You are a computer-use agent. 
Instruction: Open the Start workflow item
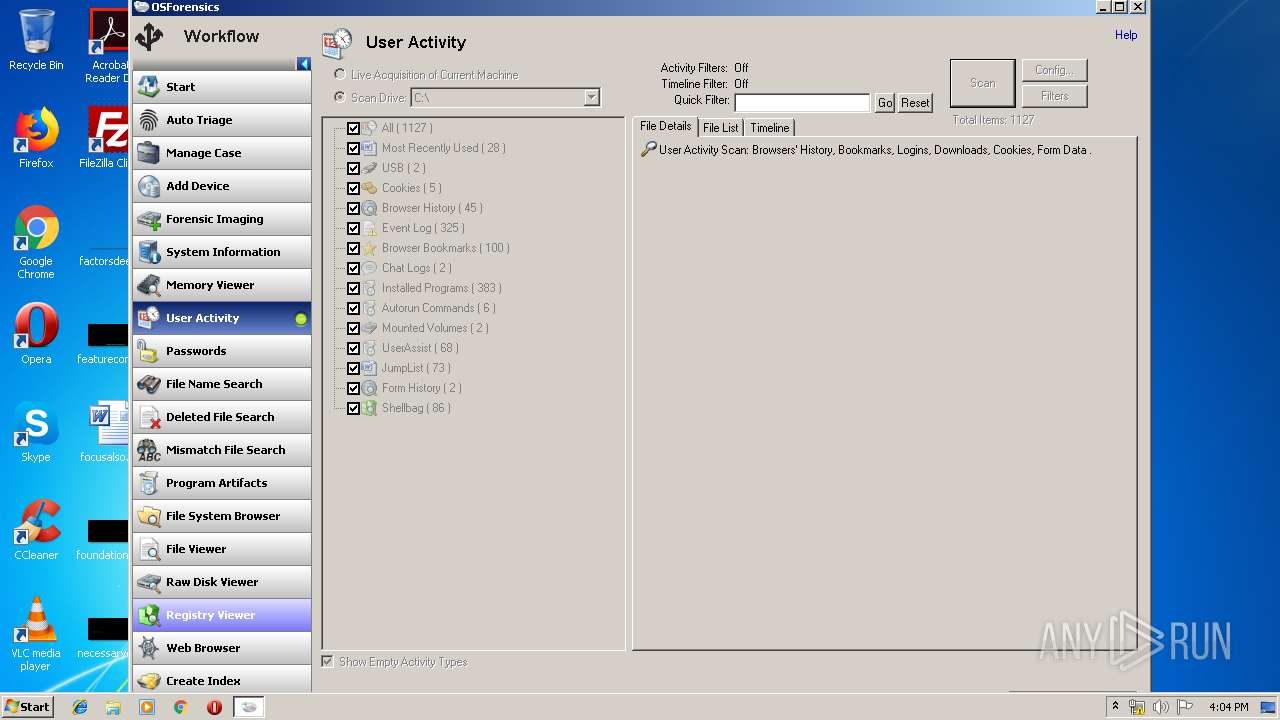pos(222,87)
